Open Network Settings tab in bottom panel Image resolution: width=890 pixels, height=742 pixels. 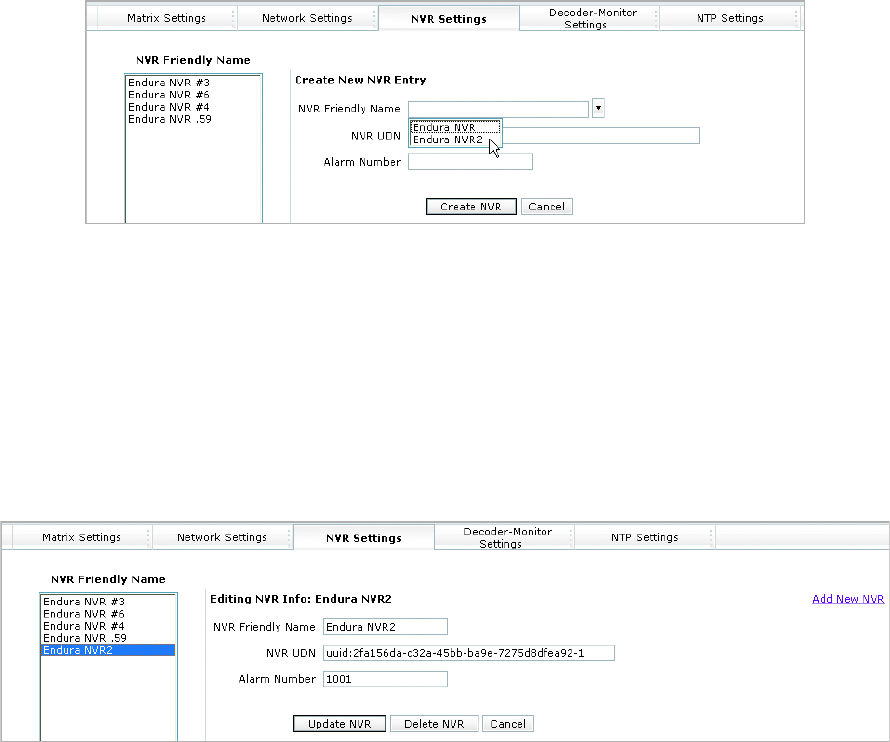coord(221,537)
